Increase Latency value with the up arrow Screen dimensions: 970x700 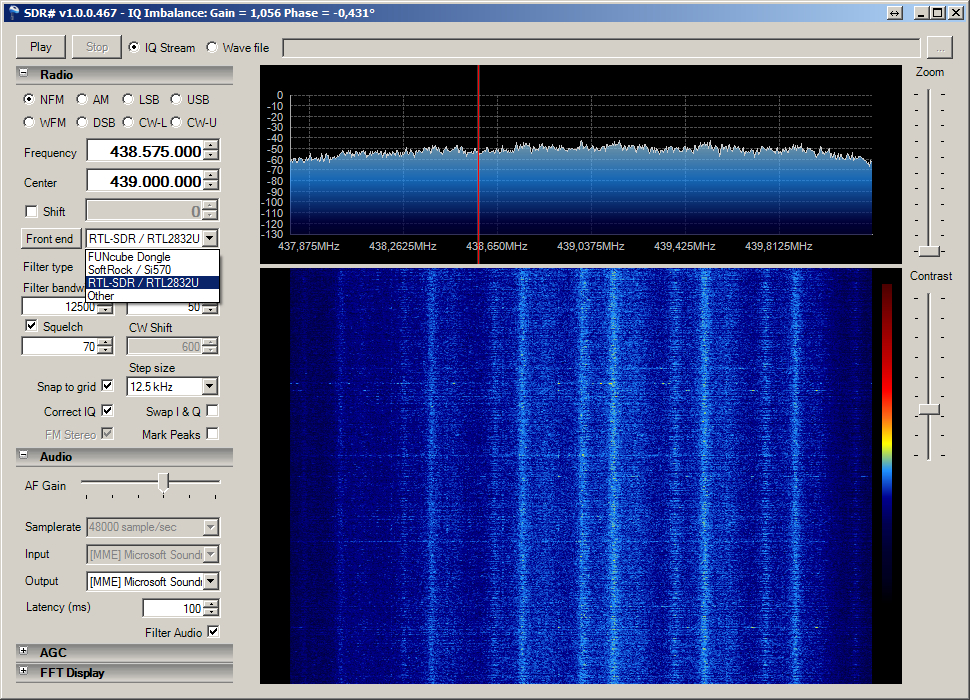pyautogui.click(x=212, y=604)
